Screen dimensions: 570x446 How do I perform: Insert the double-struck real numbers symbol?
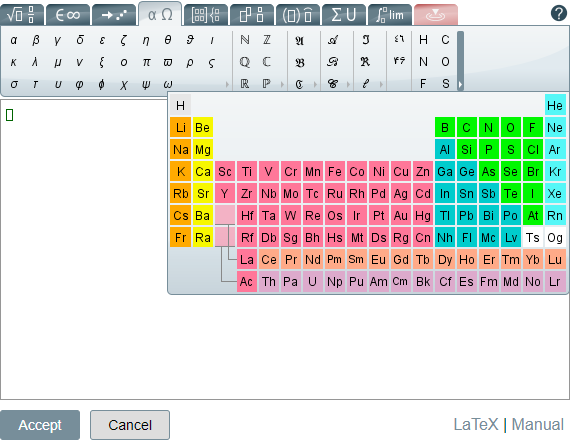pos(245,84)
